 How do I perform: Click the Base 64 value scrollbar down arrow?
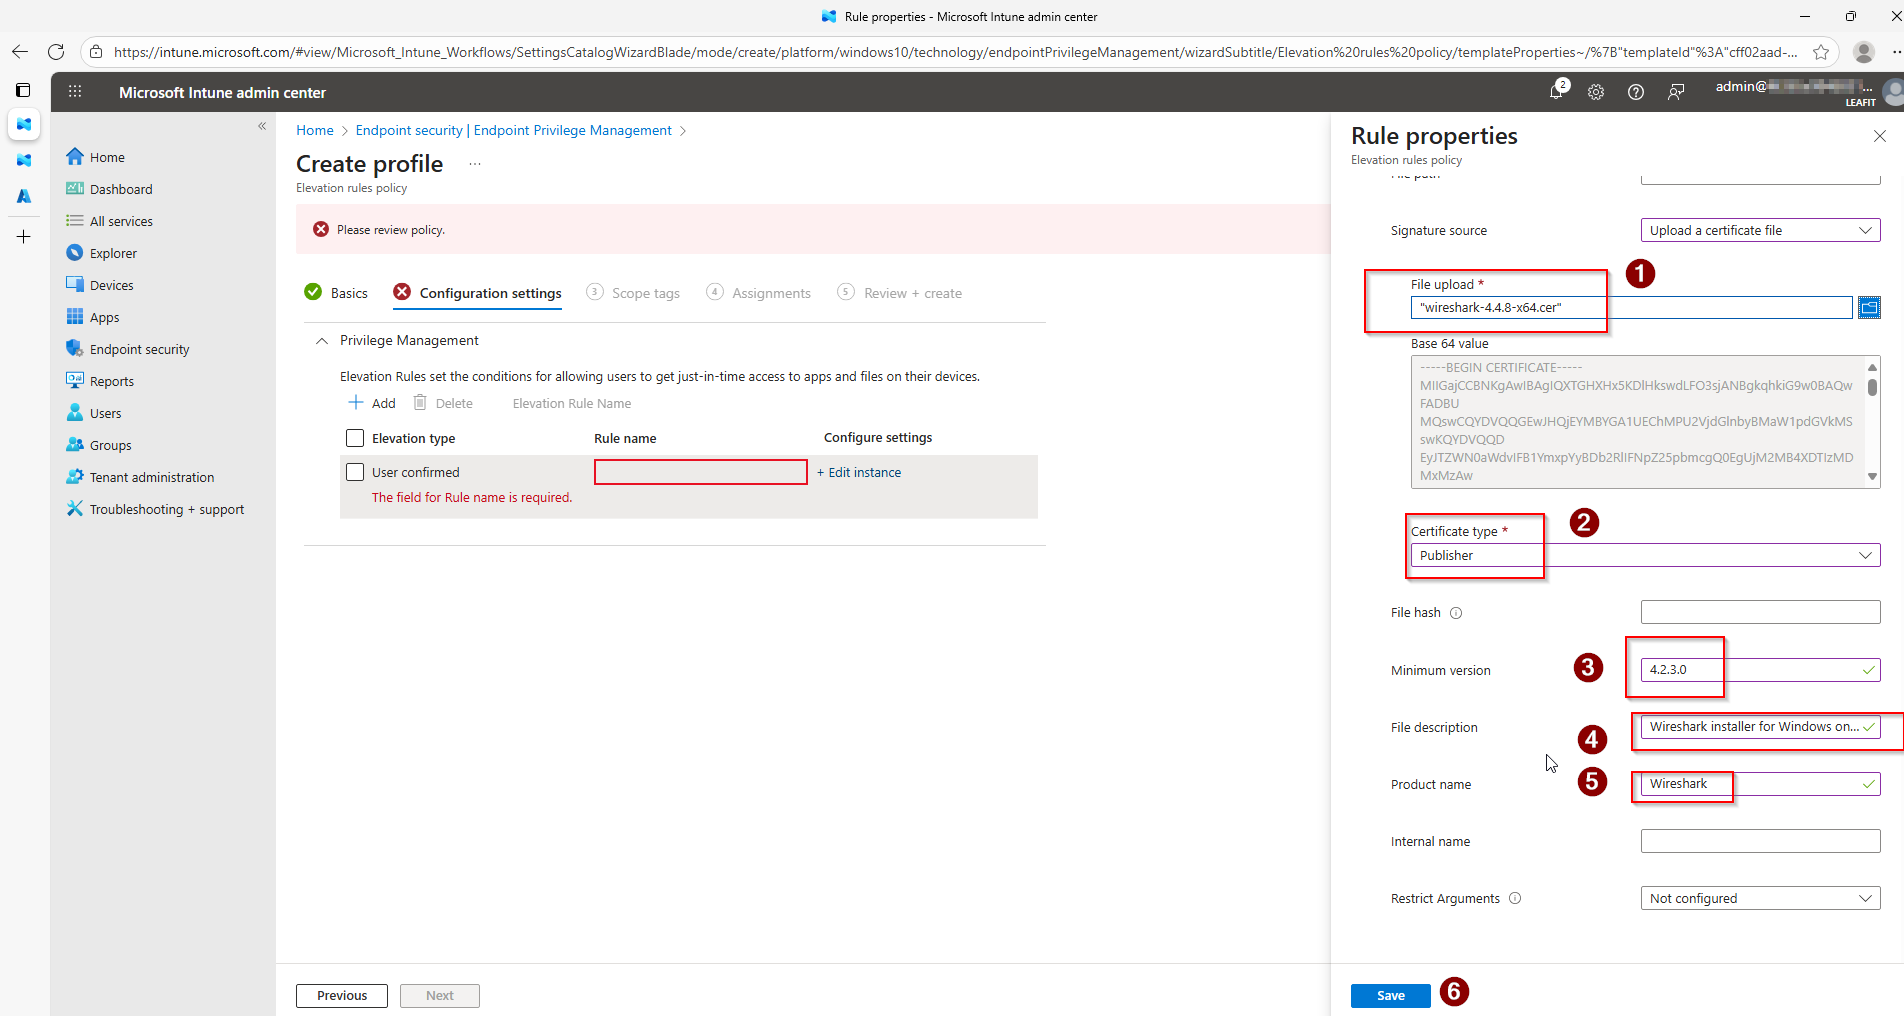pyautogui.click(x=1872, y=477)
